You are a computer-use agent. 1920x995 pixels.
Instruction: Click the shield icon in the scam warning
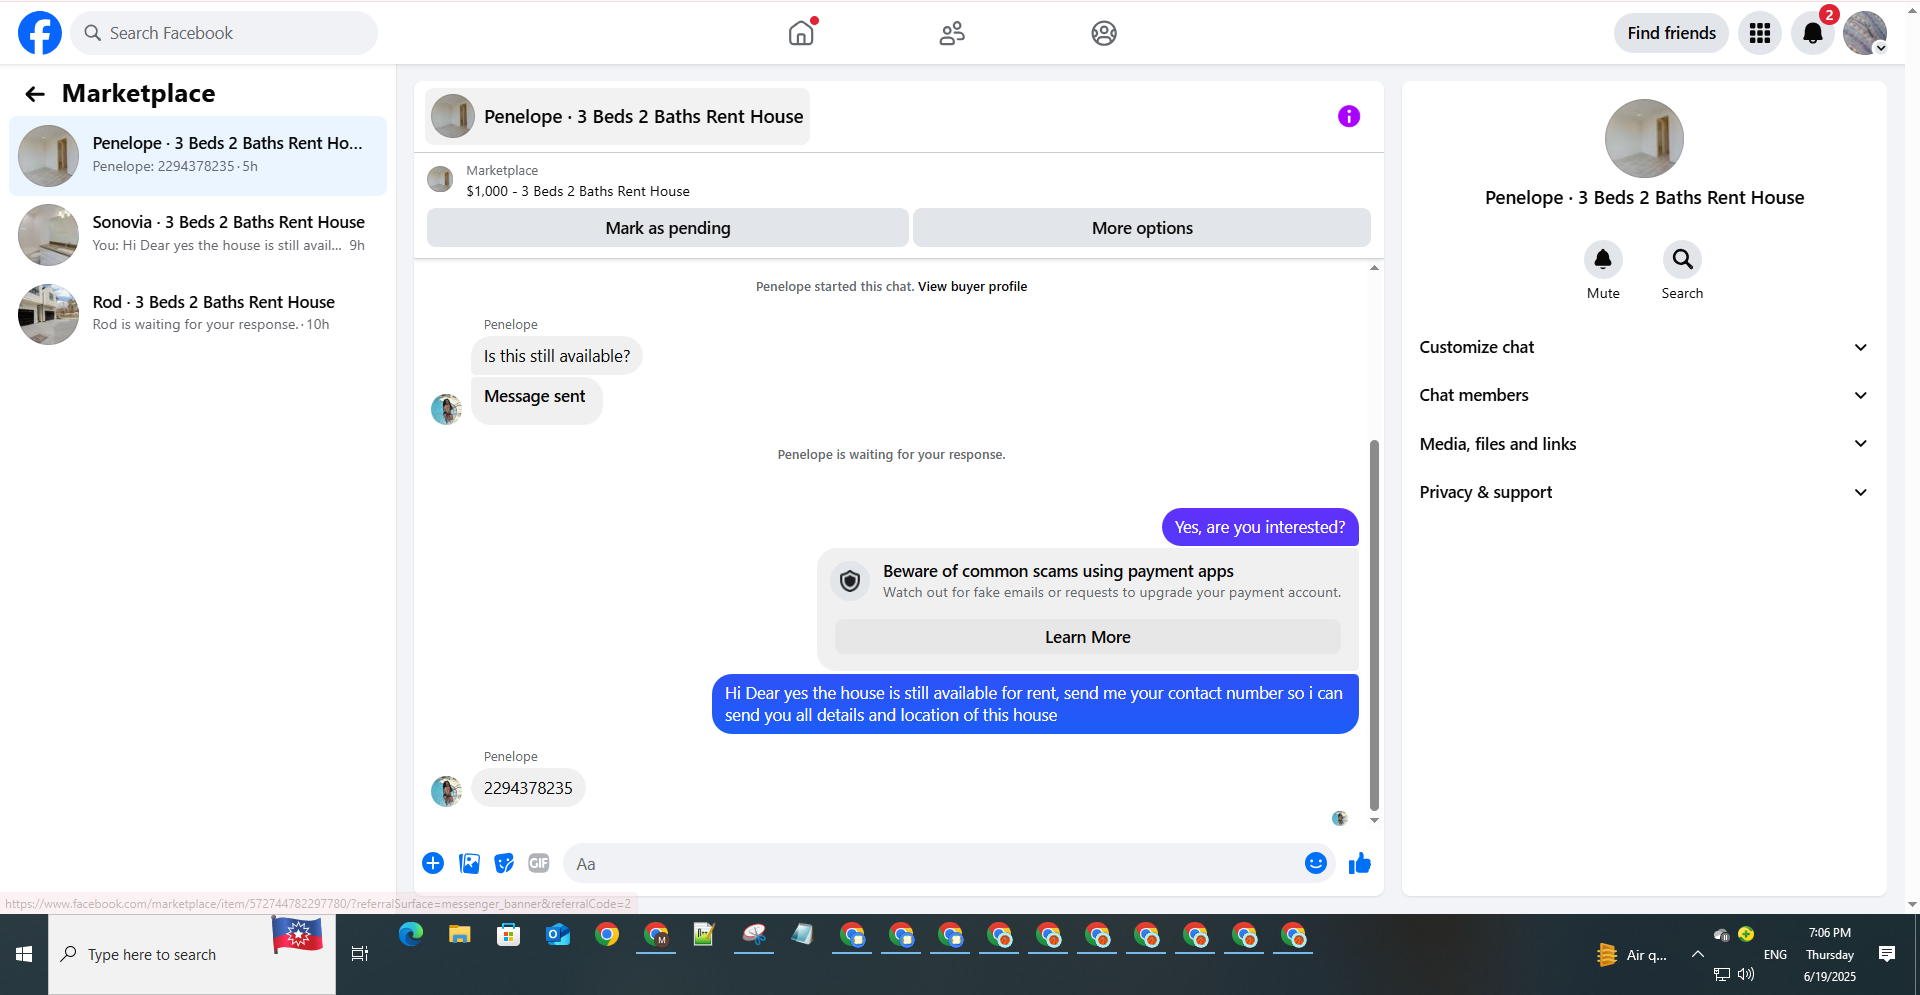click(850, 581)
